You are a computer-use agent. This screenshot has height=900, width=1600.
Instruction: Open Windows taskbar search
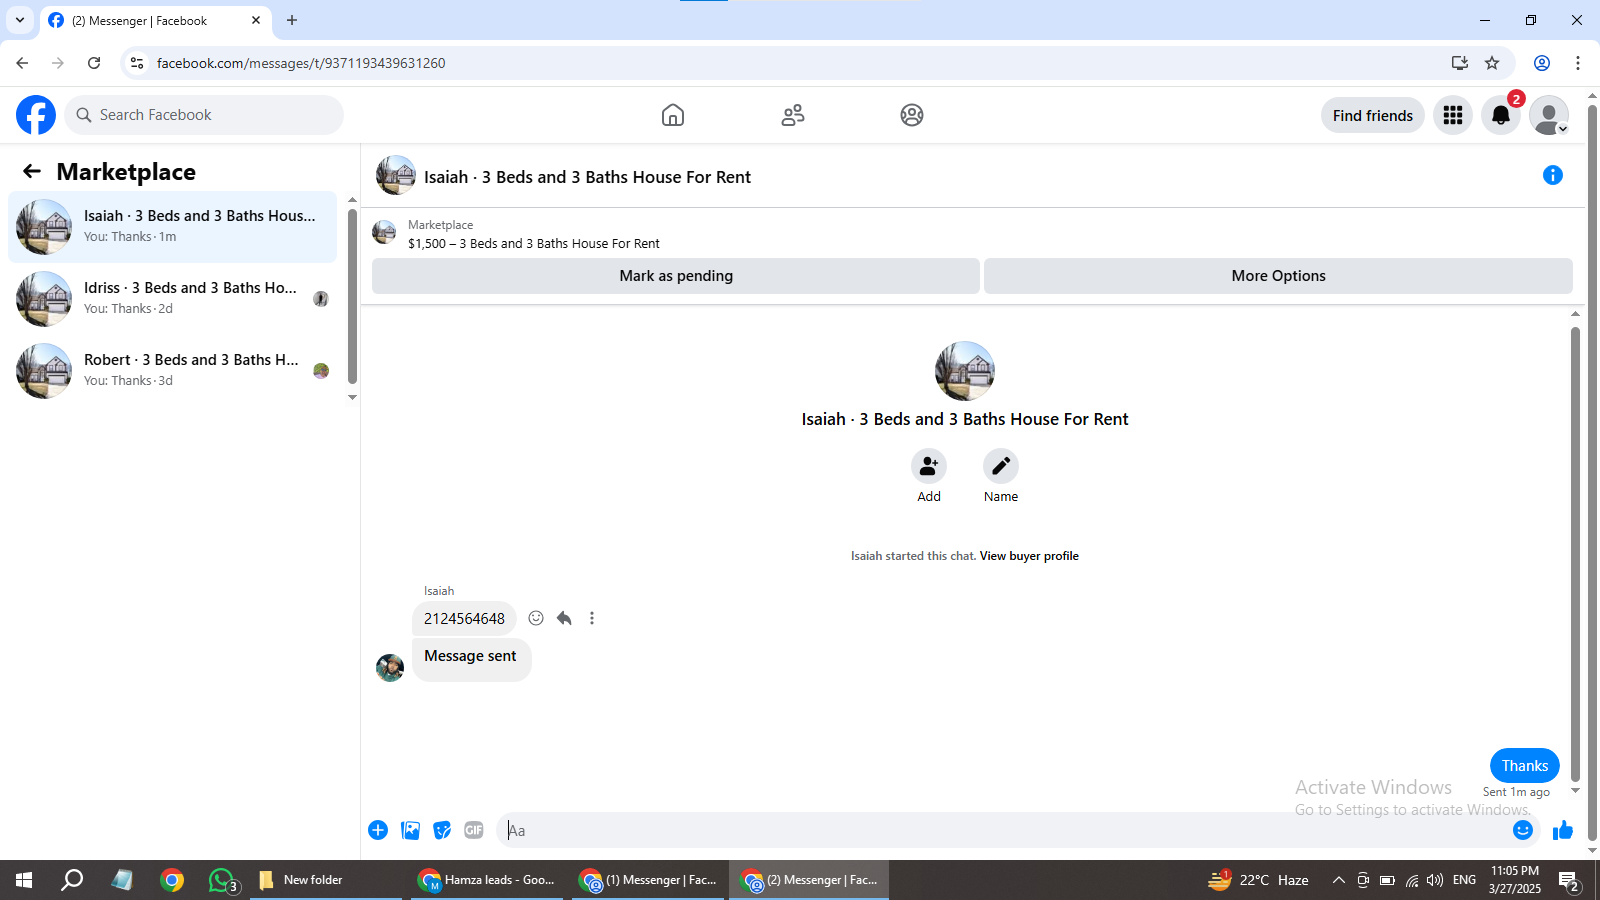coord(72,880)
